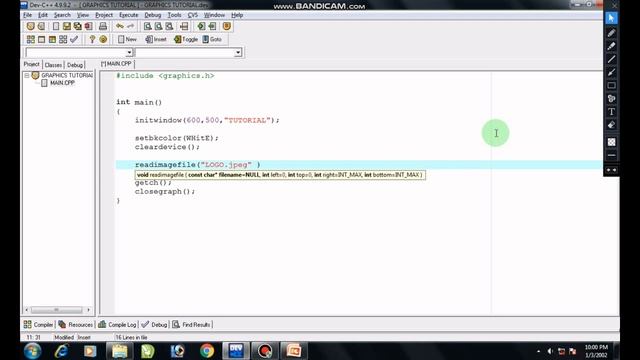
Task: Click the Goto bookmark button
Action: (212, 40)
